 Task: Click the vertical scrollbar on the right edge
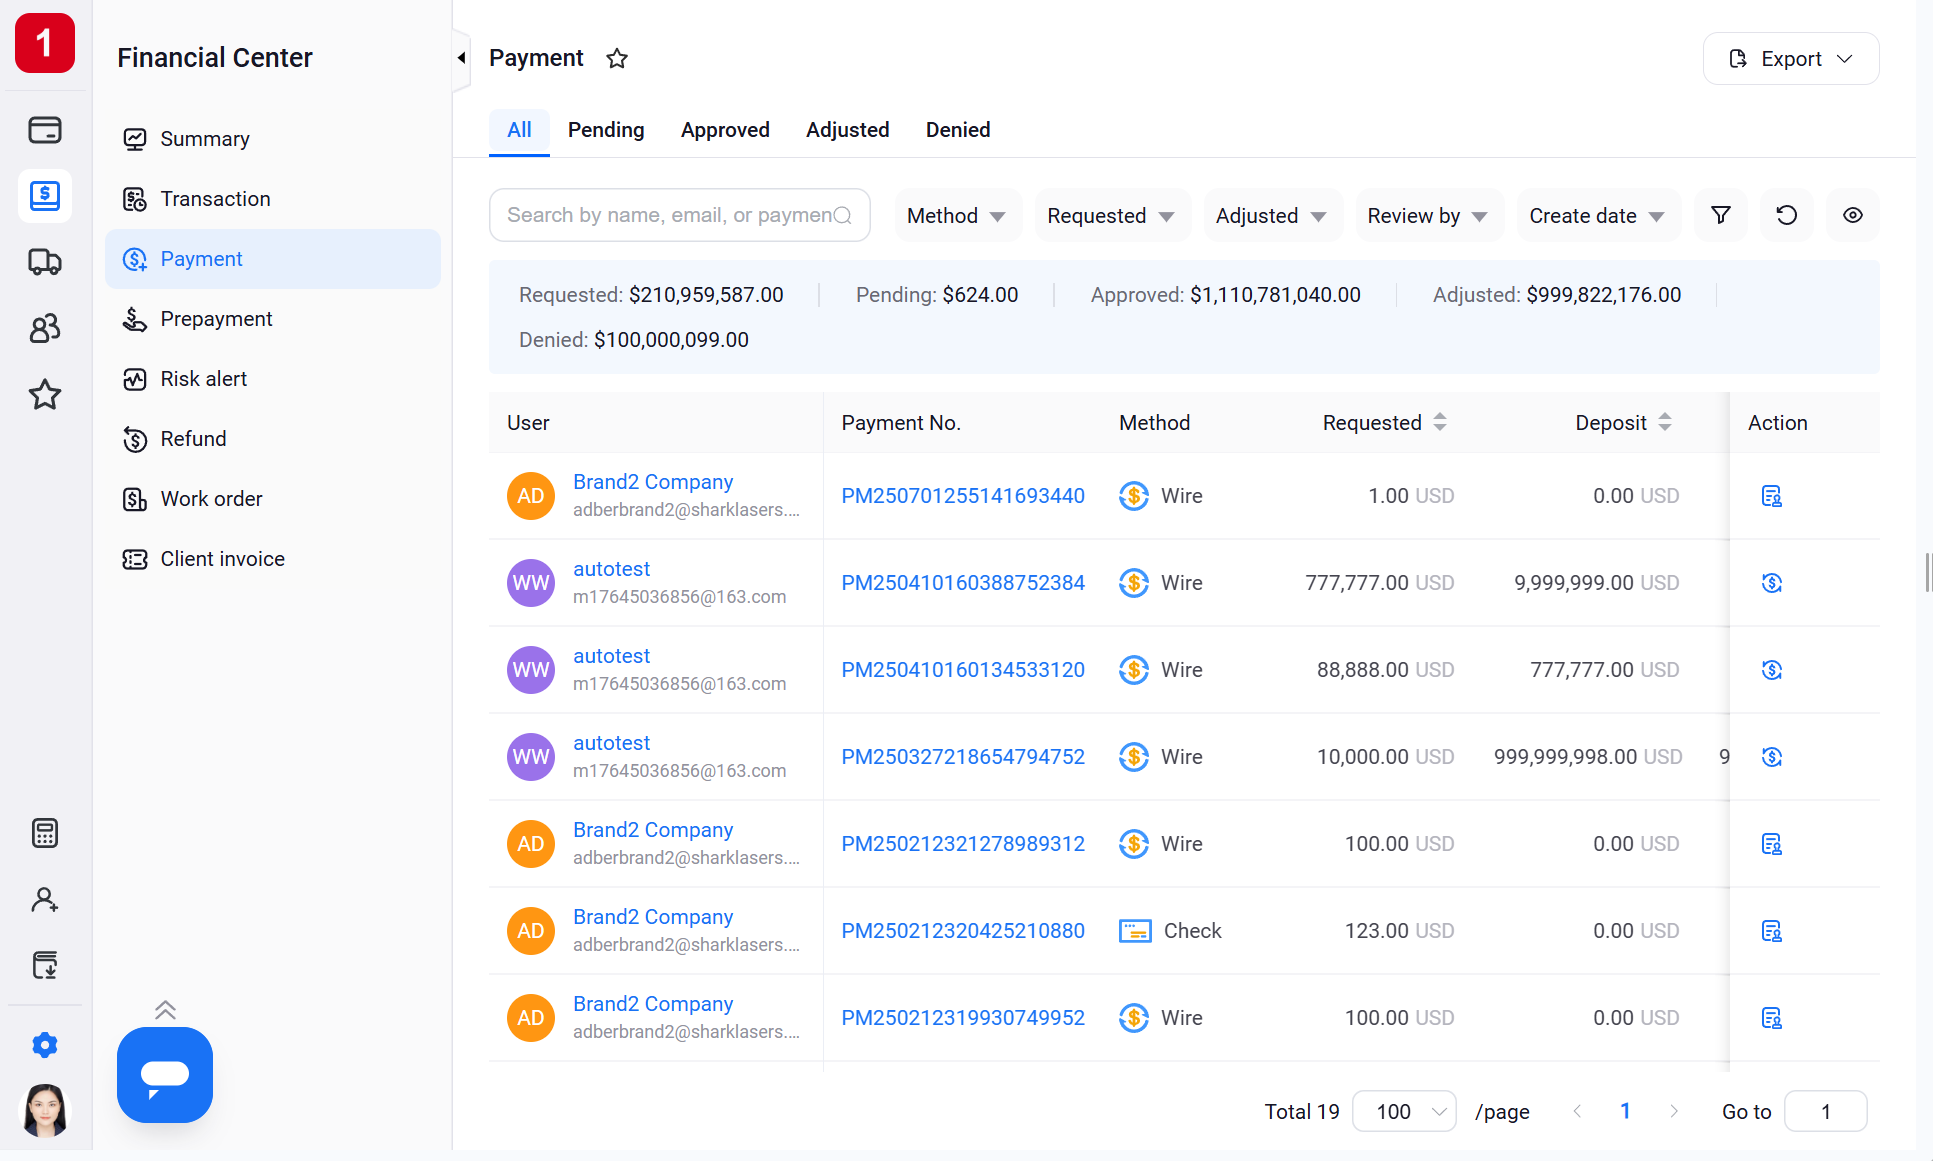pyautogui.click(x=1927, y=573)
